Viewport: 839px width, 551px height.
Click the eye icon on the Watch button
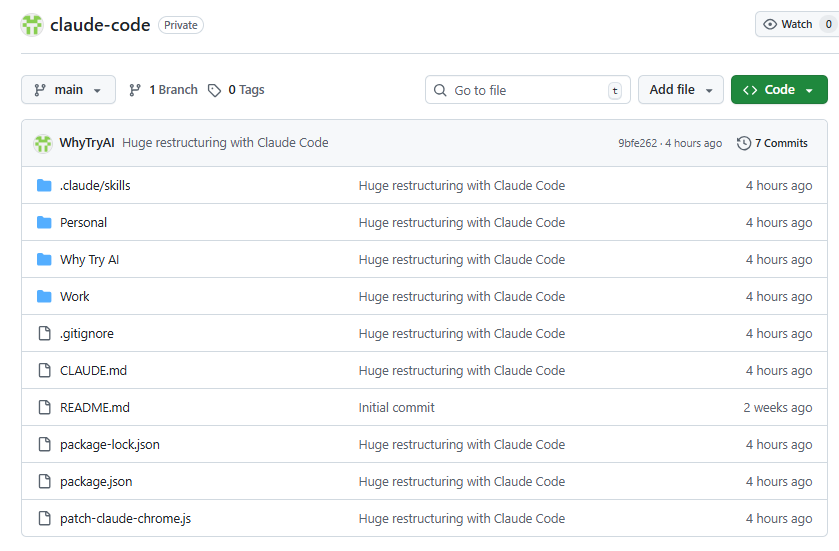[770, 24]
